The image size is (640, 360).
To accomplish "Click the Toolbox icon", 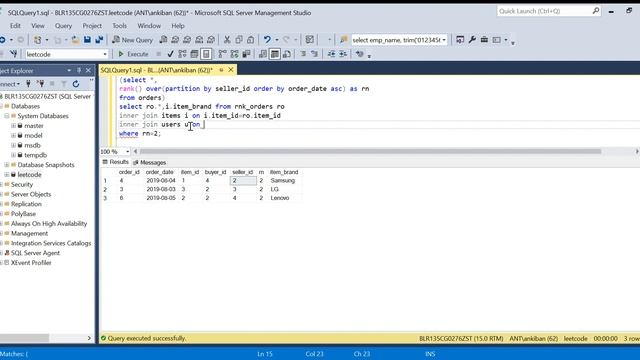I will [484, 40].
